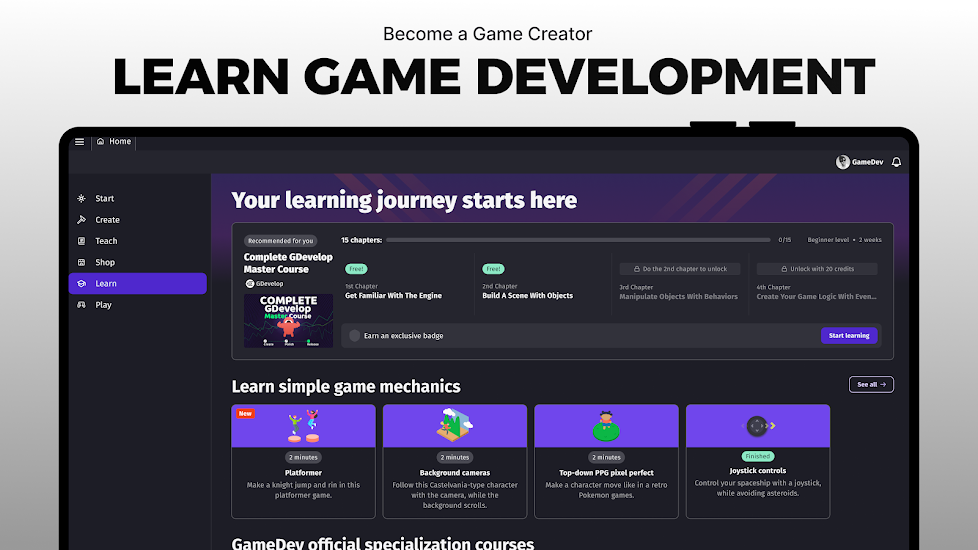This screenshot has height=550, width=978.
Task: Open chapter Get Familiar With The Engine
Action: pos(393,296)
